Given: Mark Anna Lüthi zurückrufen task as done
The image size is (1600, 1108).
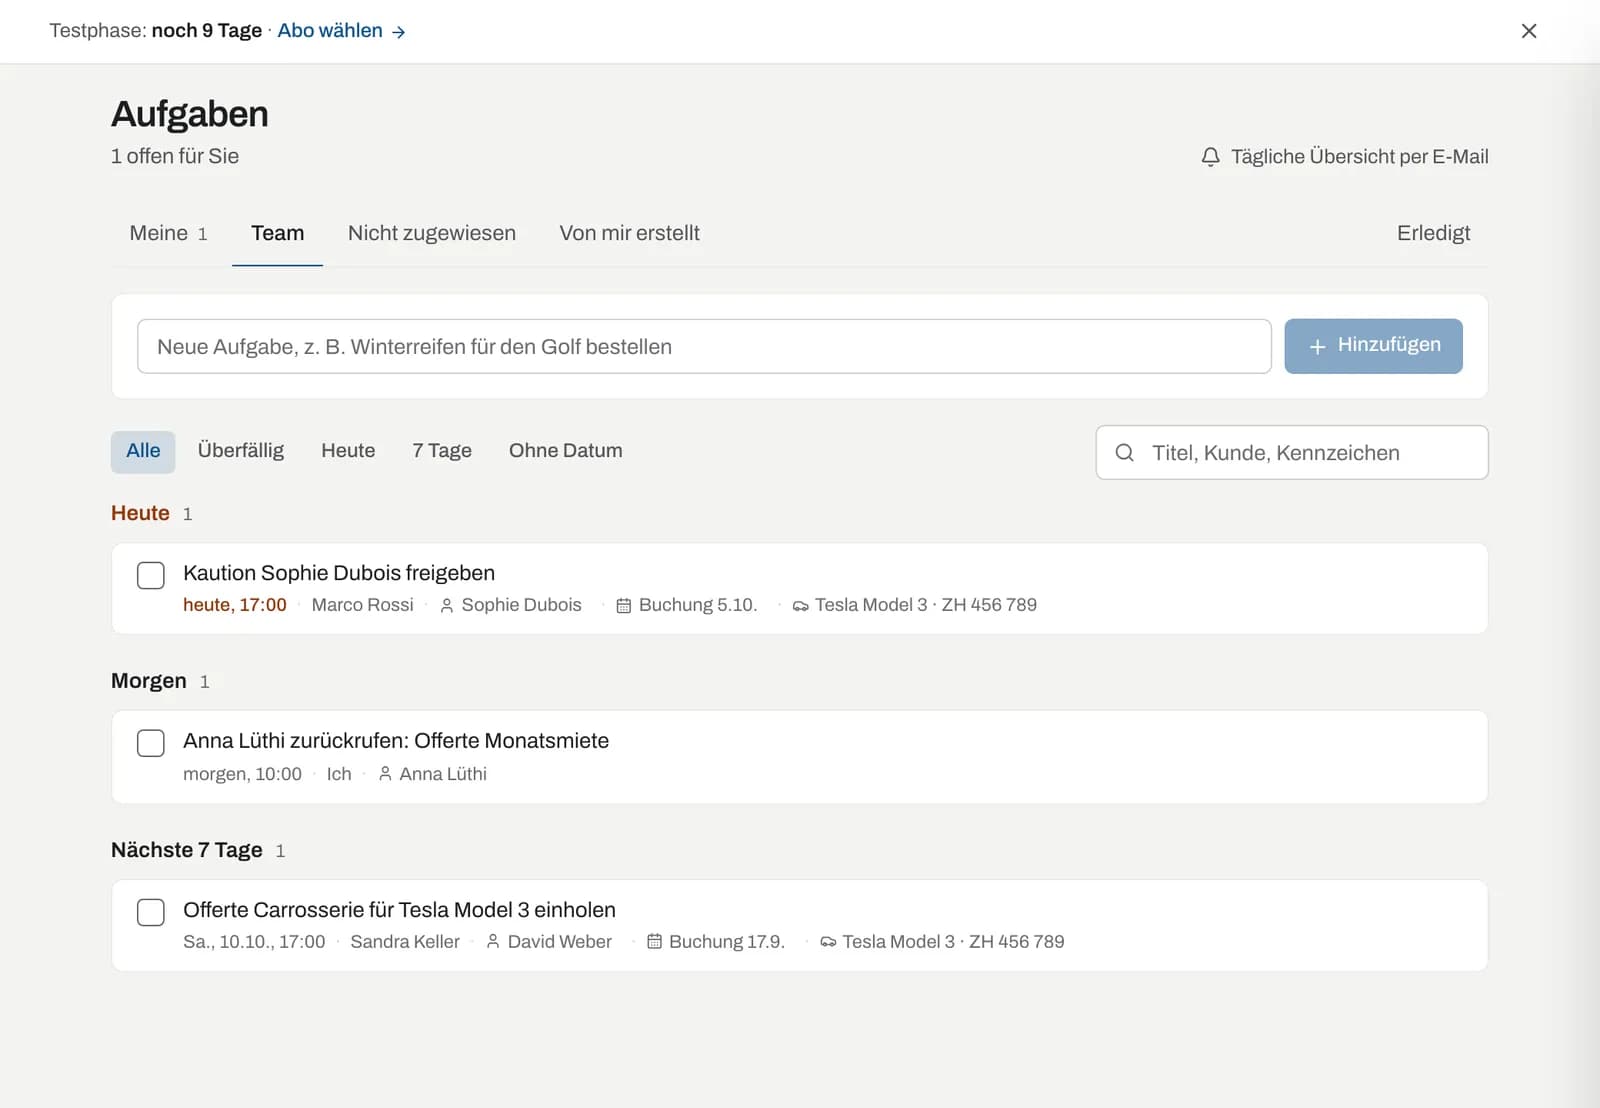Looking at the screenshot, I should [x=151, y=743].
